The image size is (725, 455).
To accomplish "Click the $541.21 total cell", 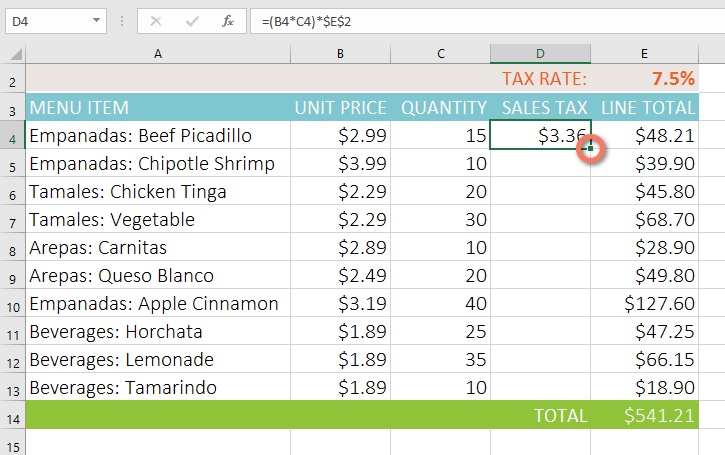I will coord(644,415).
